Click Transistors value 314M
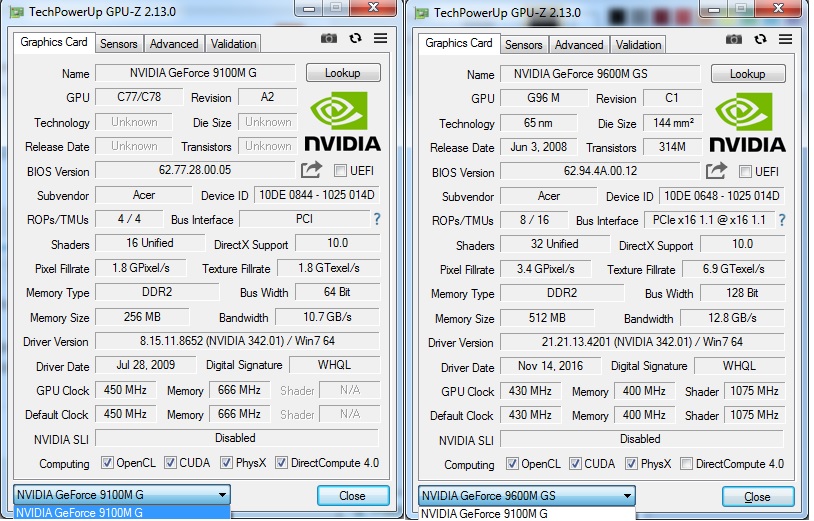This screenshot has height=521, width=814. pos(673,147)
